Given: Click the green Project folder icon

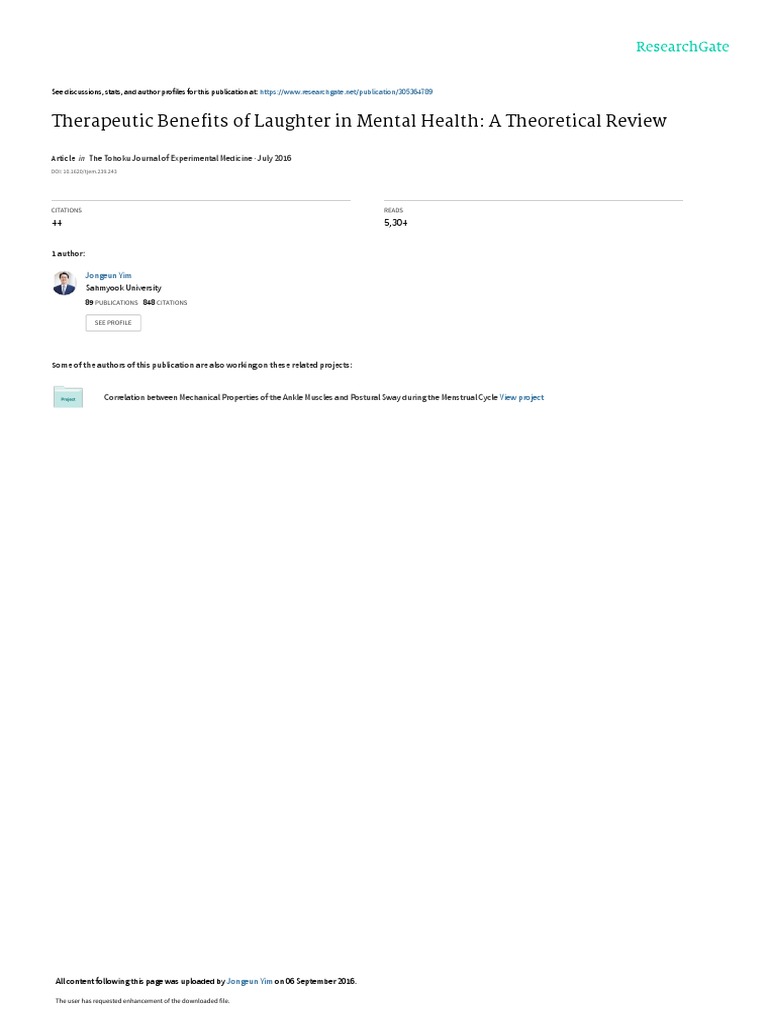Looking at the screenshot, I should [x=68, y=397].
